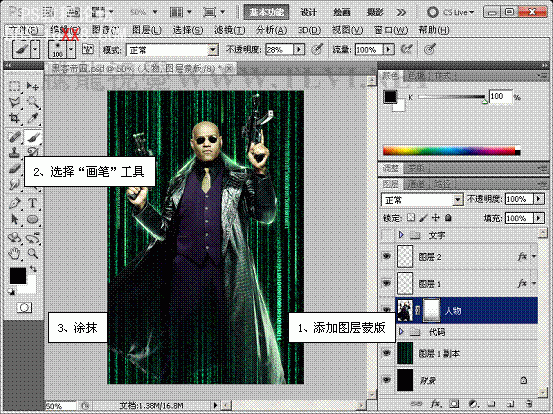Image resolution: width=553 pixels, height=414 pixels.
Task: Click the 基本功能 workspace button
Action: point(267,12)
